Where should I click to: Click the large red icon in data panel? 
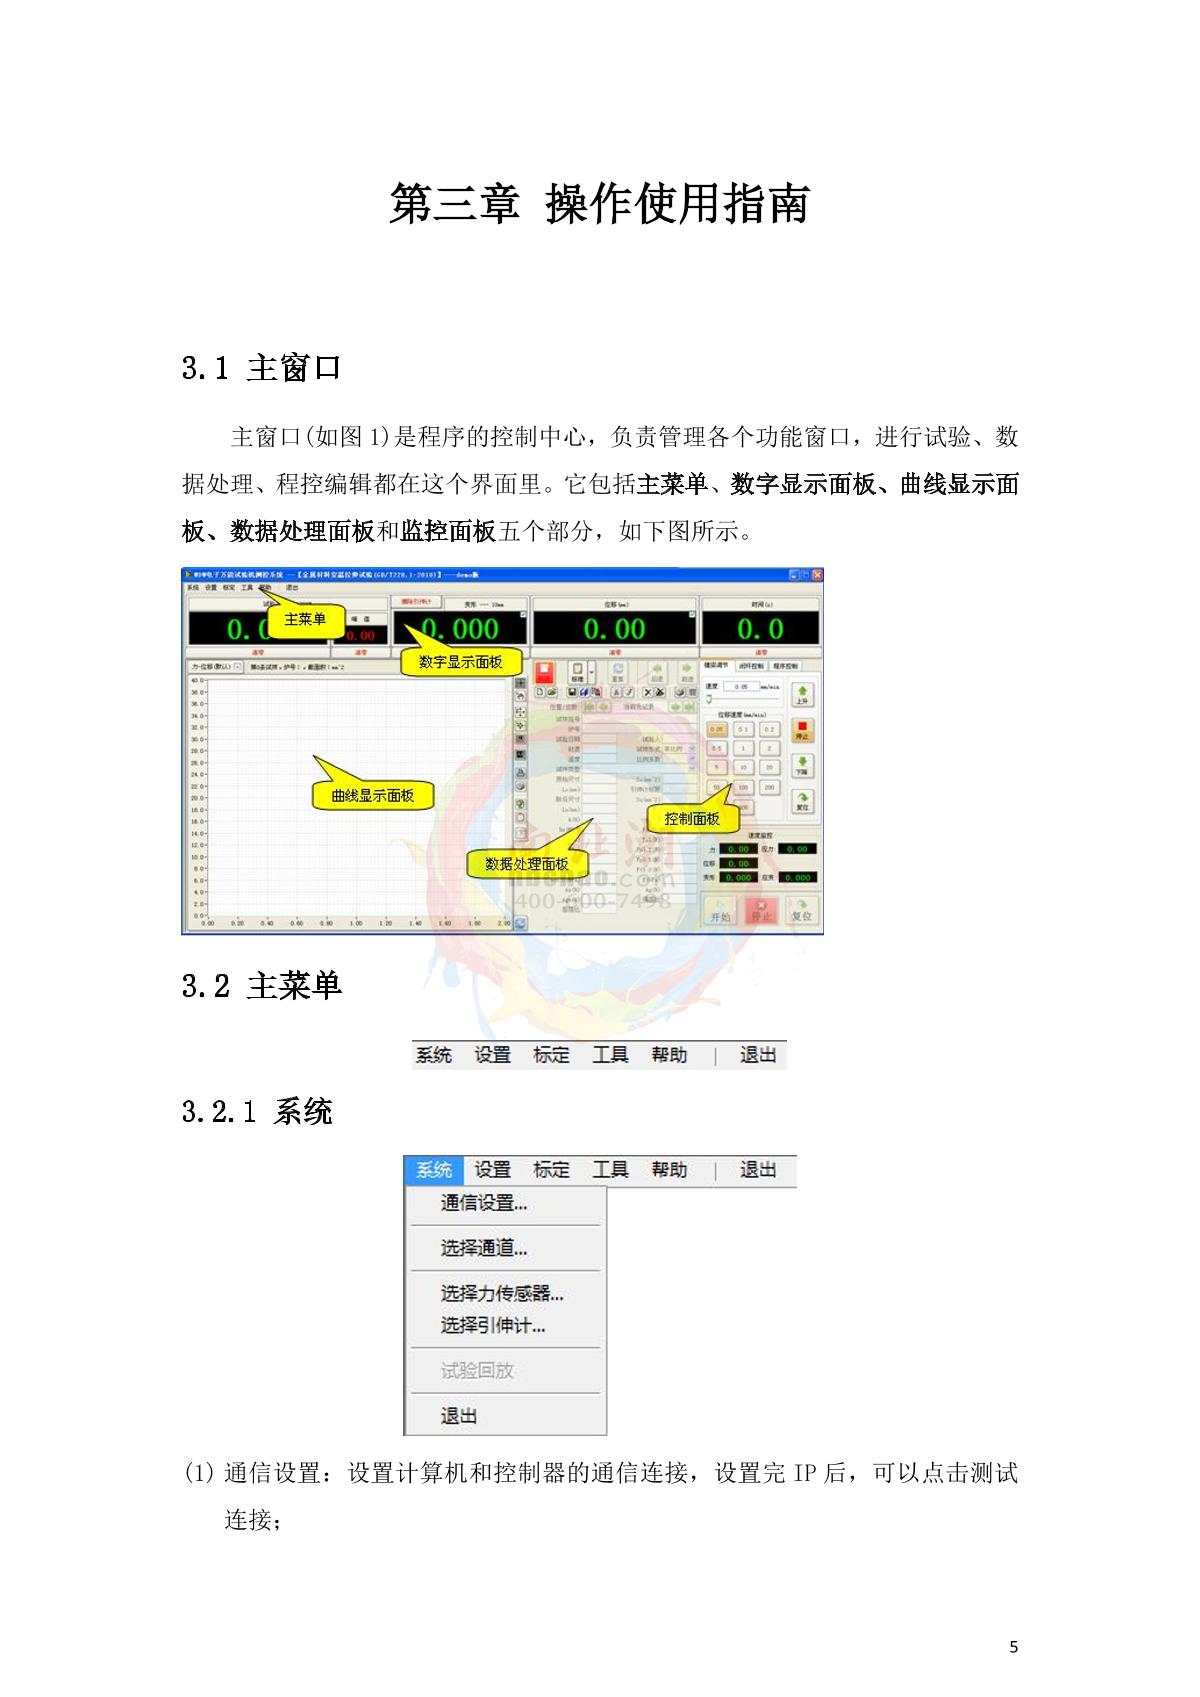[x=545, y=671]
